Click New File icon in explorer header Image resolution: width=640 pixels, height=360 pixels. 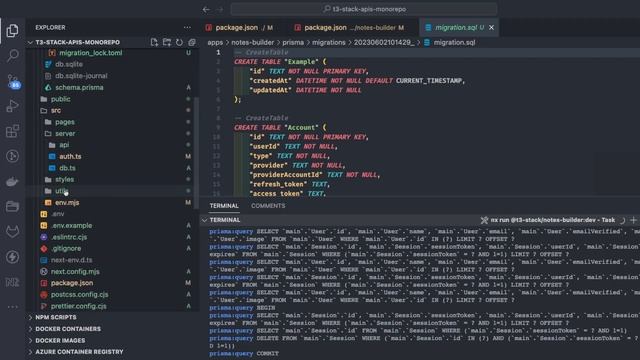pos(154,42)
